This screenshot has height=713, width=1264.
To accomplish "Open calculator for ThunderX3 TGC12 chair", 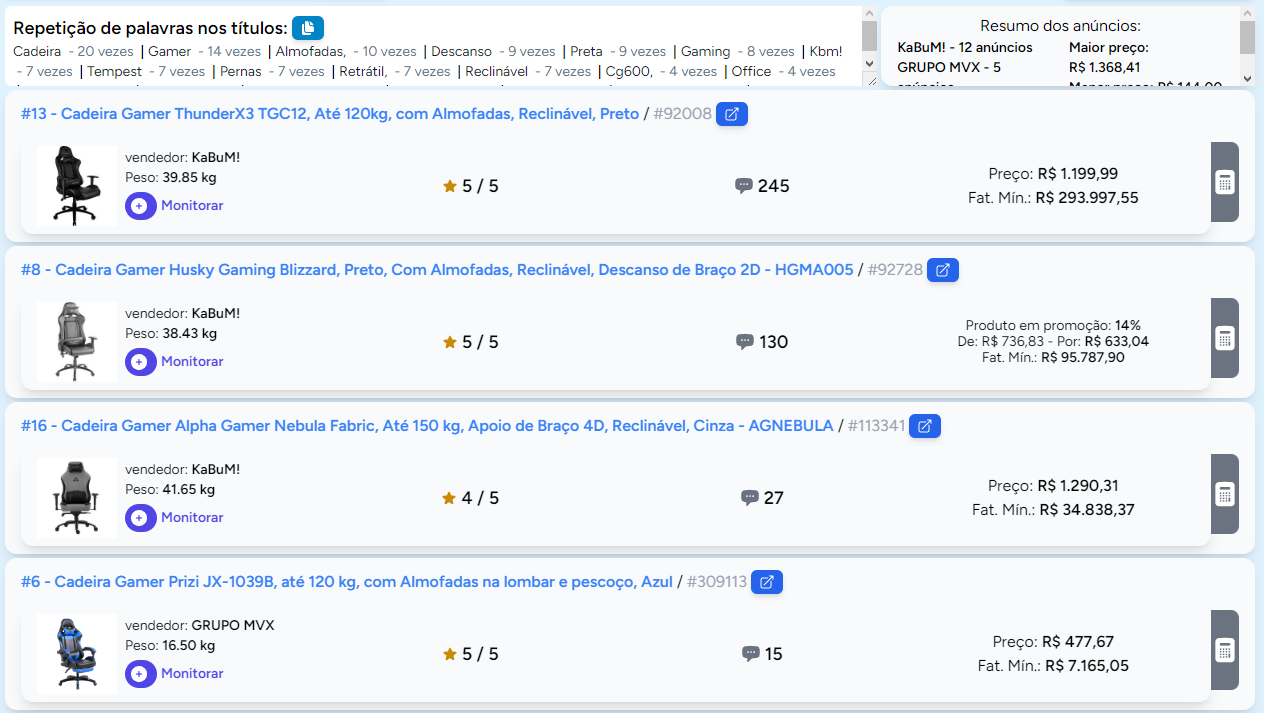I will (1224, 182).
